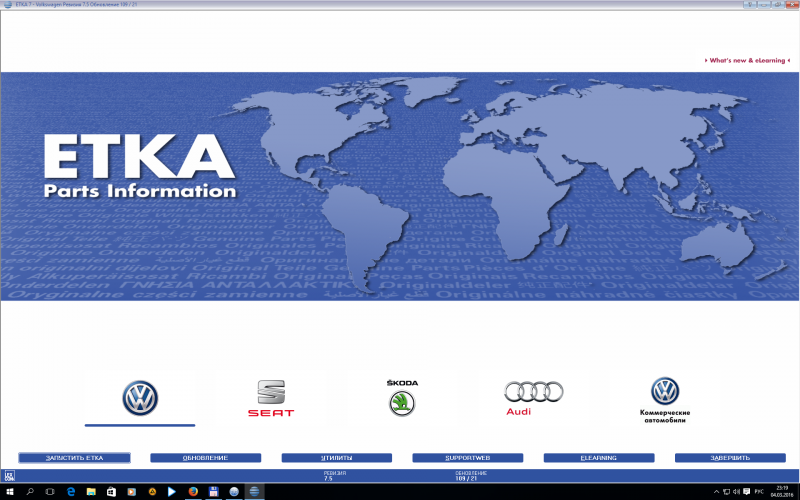This screenshot has height=500, width=800.
Task: Select the Audi brand logo
Action: click(x=533, y=398)
